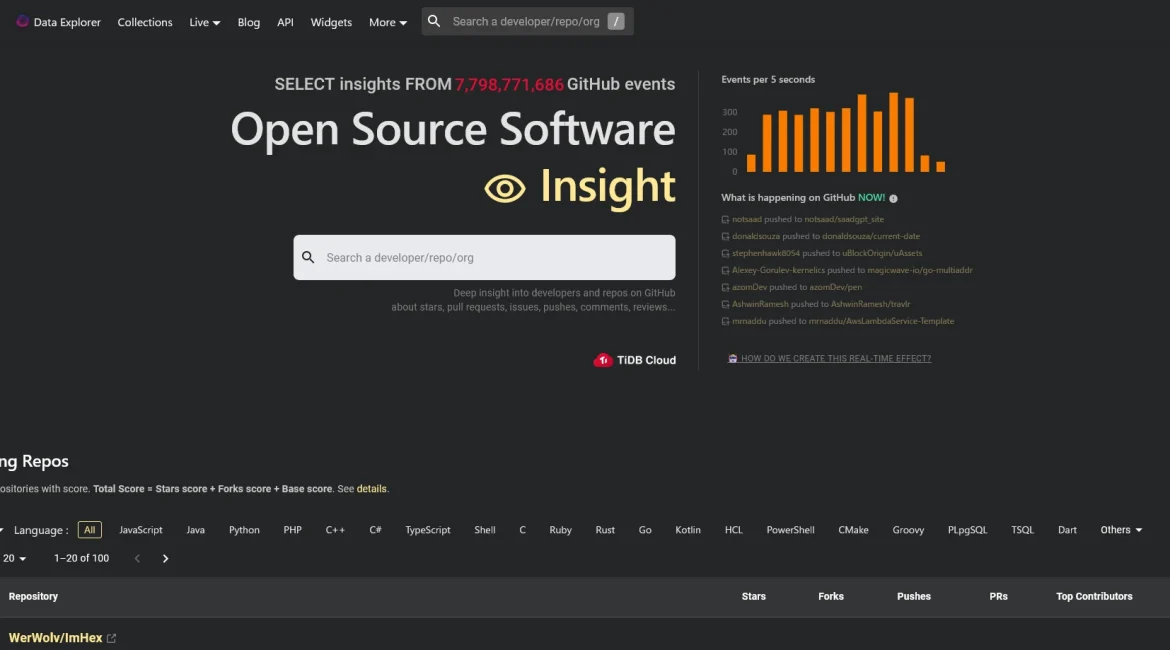This screenshot has height=650, width=1170.
Task: Click the push event icon beside notsaad
Action: (x=725, y=219)
